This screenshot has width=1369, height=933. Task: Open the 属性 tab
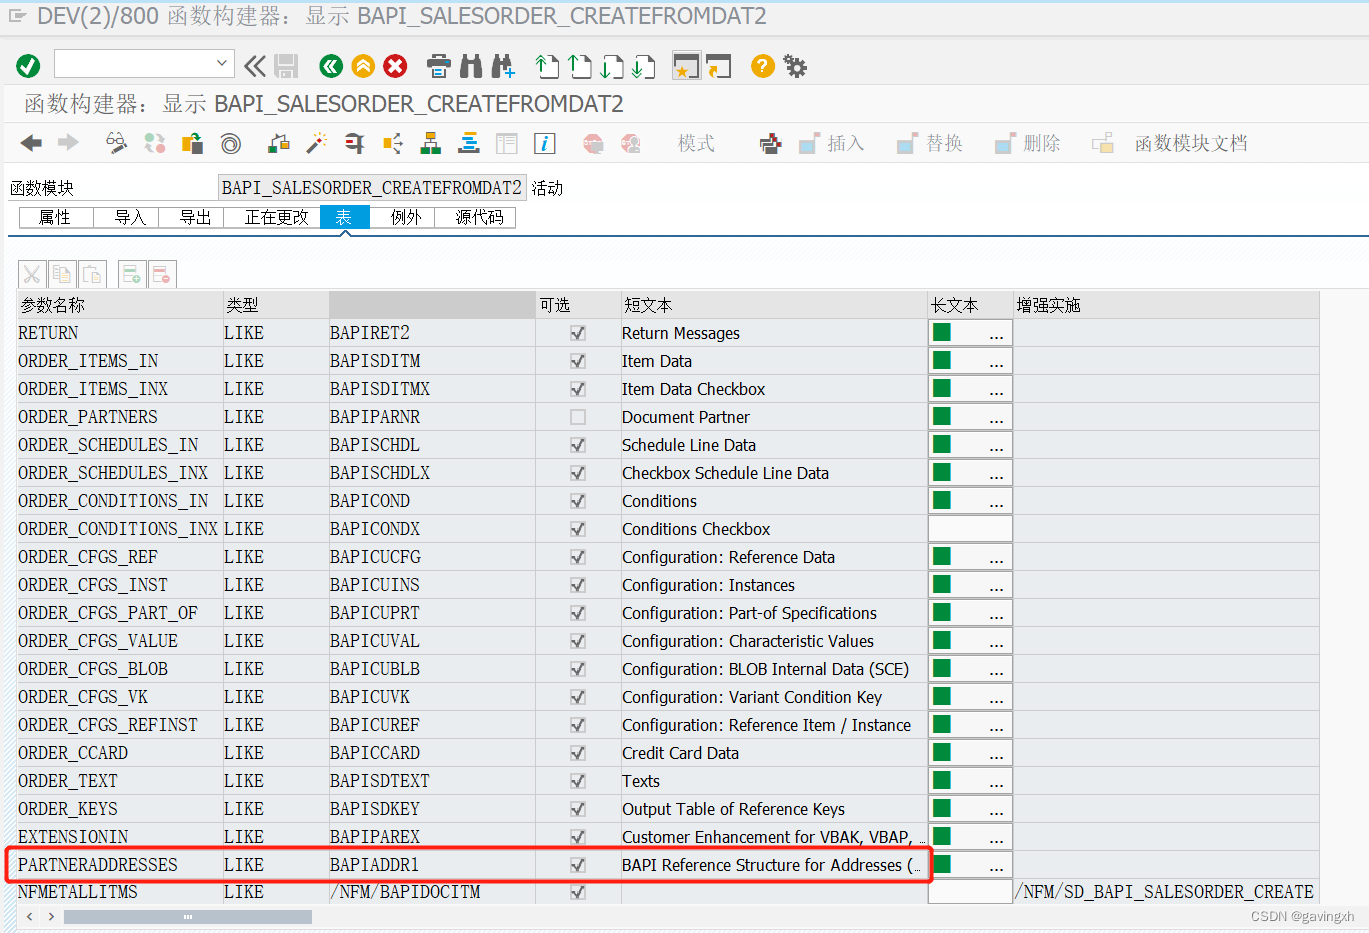[55, 217]
